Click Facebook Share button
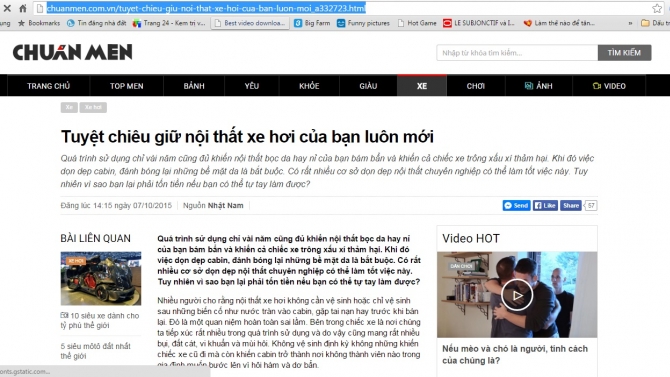 pos(570,206)
